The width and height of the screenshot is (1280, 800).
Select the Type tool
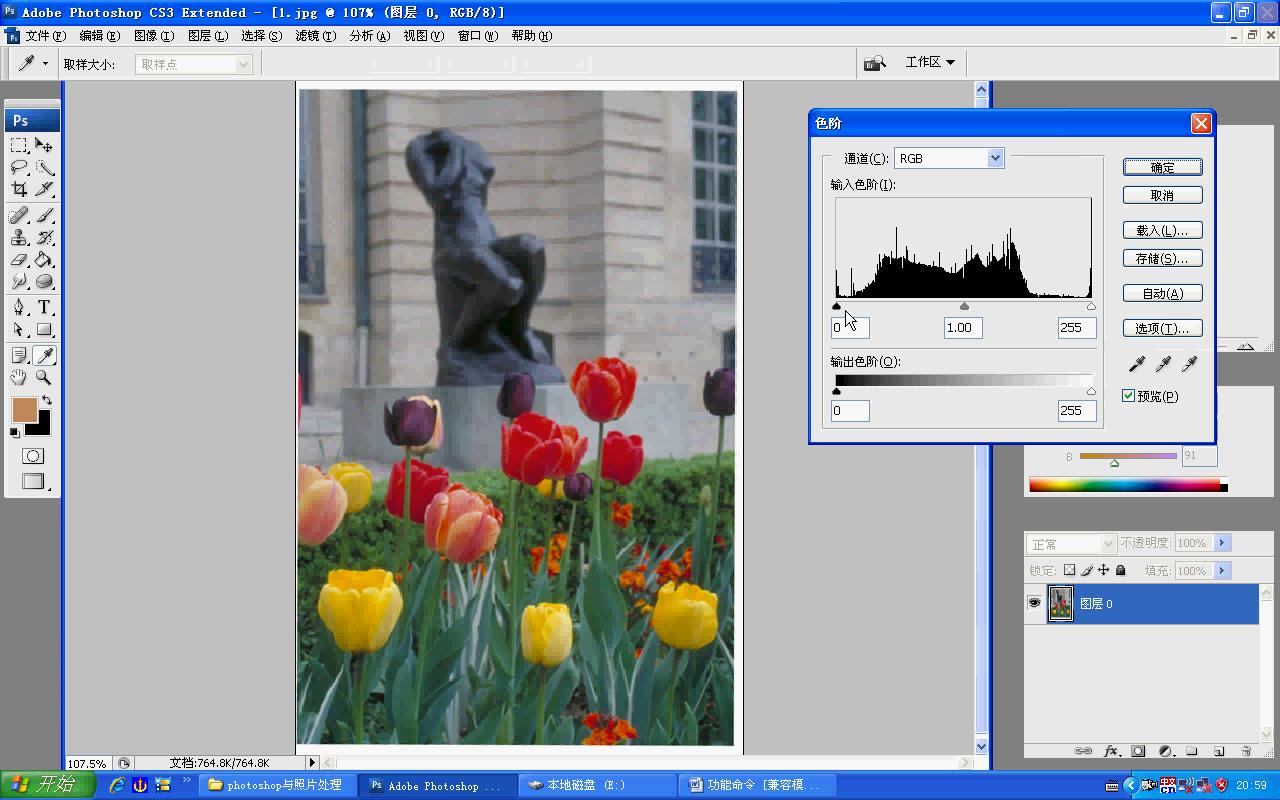tap(44, 307)
